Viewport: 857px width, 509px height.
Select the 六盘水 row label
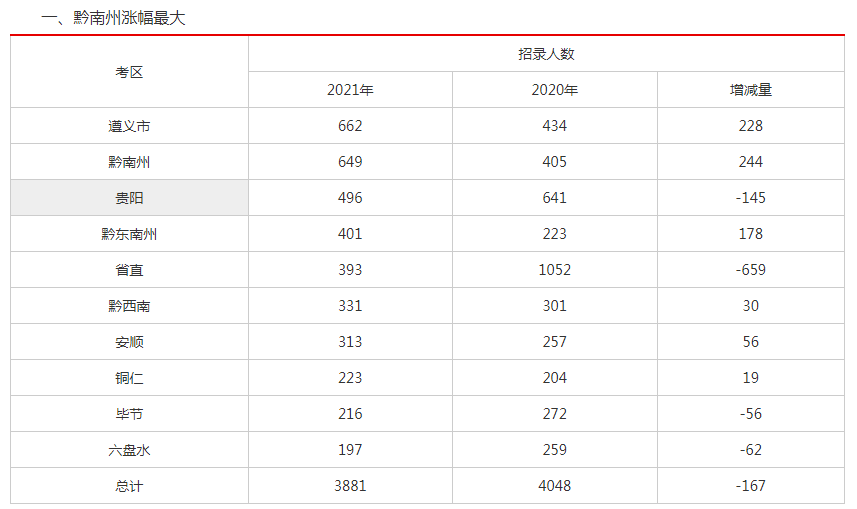click(129, 450)
